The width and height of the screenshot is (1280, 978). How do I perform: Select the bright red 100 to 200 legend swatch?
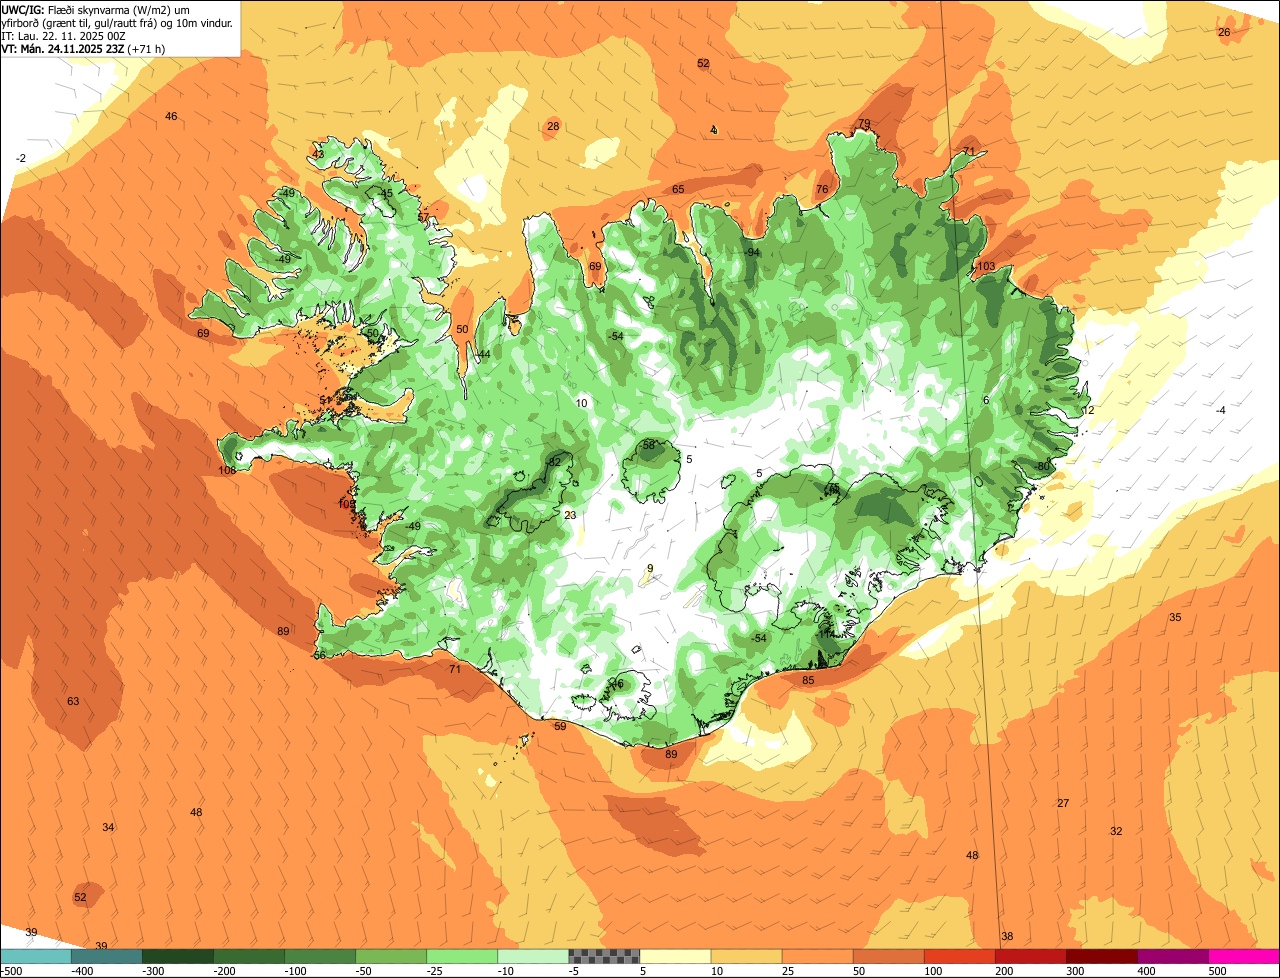coord(960,956)
